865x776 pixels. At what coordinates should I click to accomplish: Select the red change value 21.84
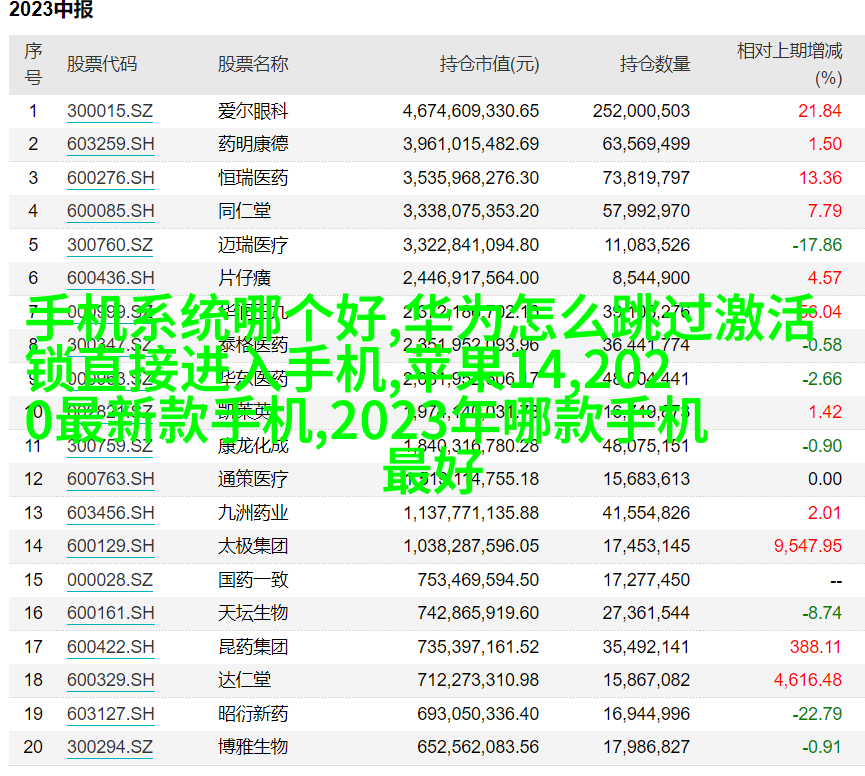tap(820, 111)
